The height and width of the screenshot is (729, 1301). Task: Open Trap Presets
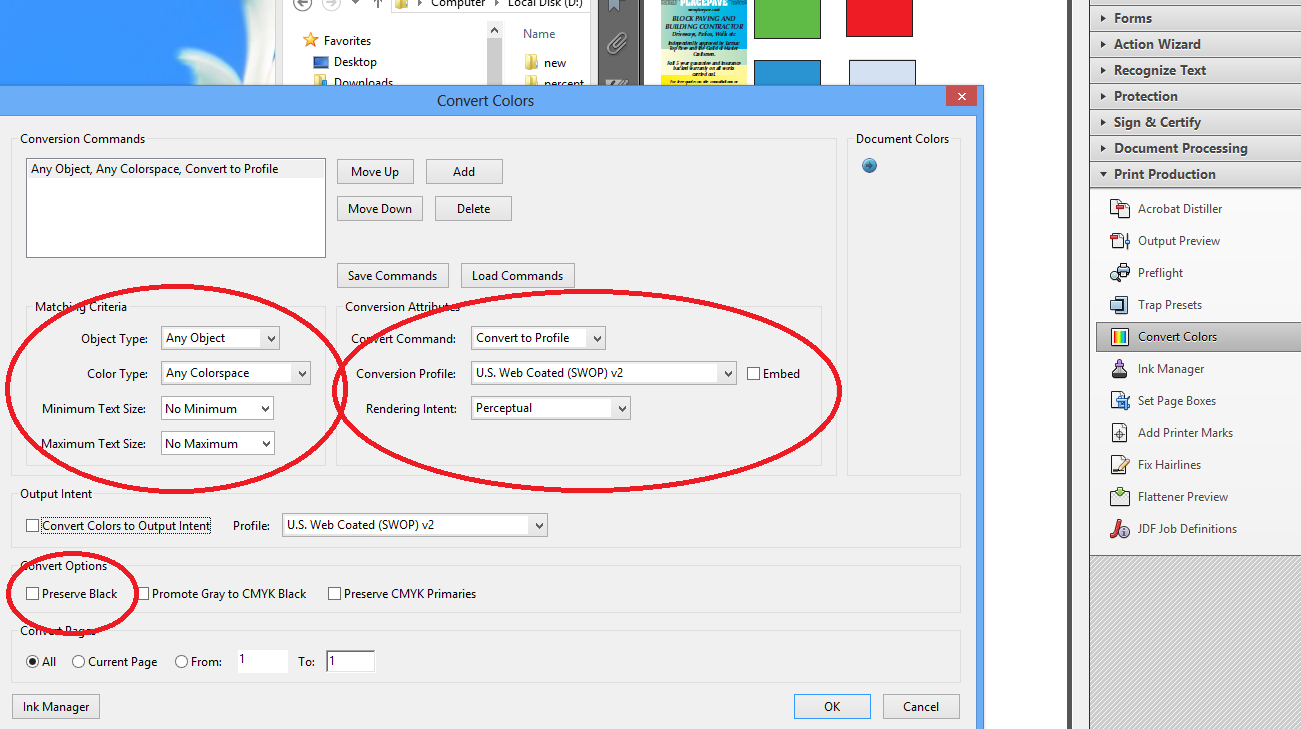1156,305
